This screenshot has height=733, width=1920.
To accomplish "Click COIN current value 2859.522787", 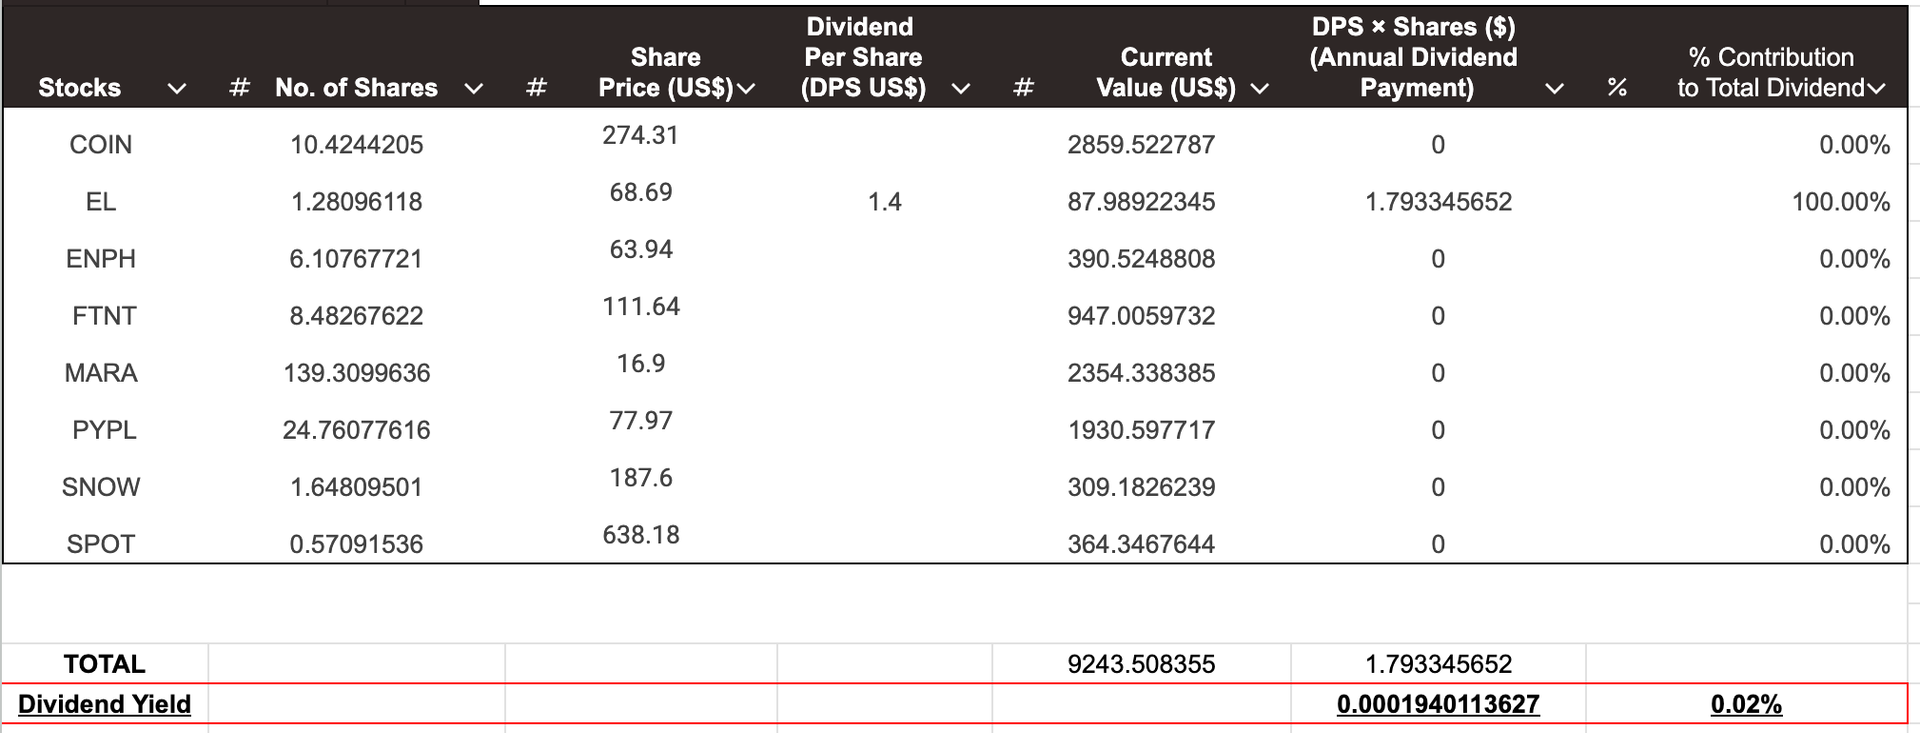I will [x=1141, y=145].
